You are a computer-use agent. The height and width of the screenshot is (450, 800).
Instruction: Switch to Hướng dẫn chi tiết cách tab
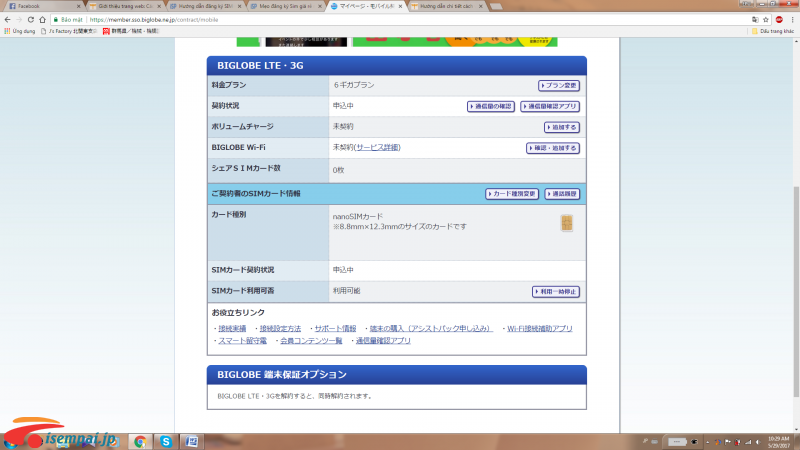(444, 6)
